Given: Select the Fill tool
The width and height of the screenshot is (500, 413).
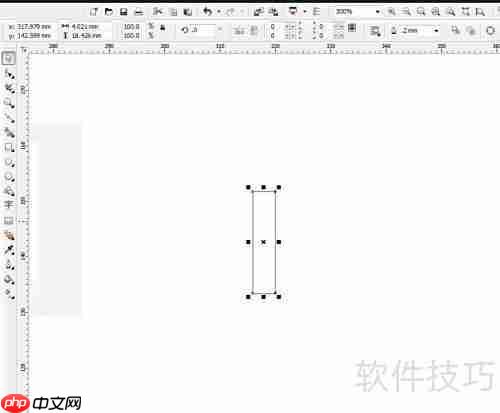Looking at the screenshot, I should coord(9,279).
